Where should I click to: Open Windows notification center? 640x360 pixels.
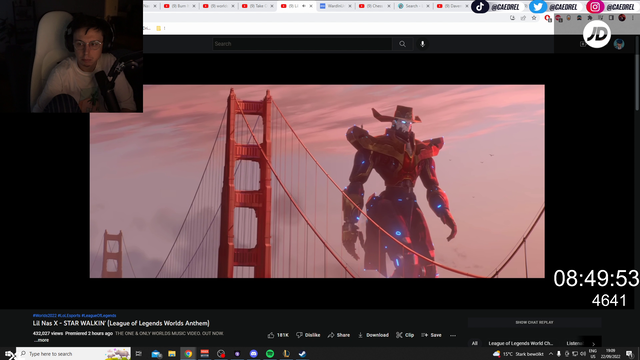[x=630, y=354]
